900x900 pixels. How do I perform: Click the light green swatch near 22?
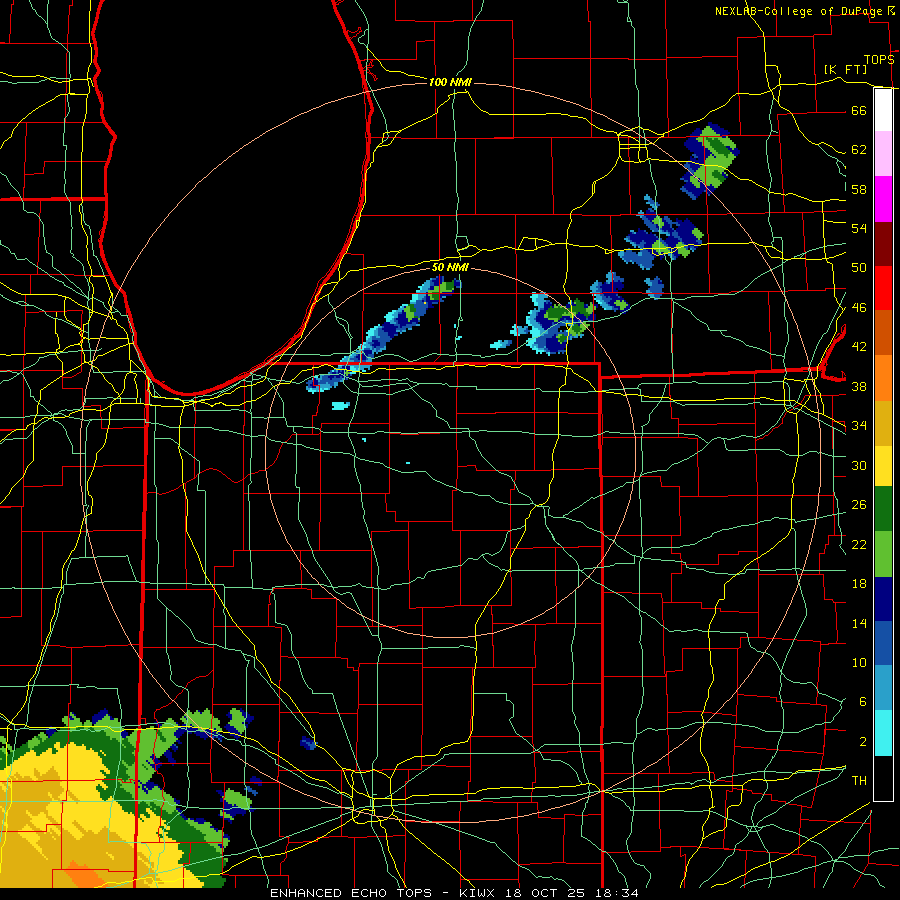click(883, 554)
